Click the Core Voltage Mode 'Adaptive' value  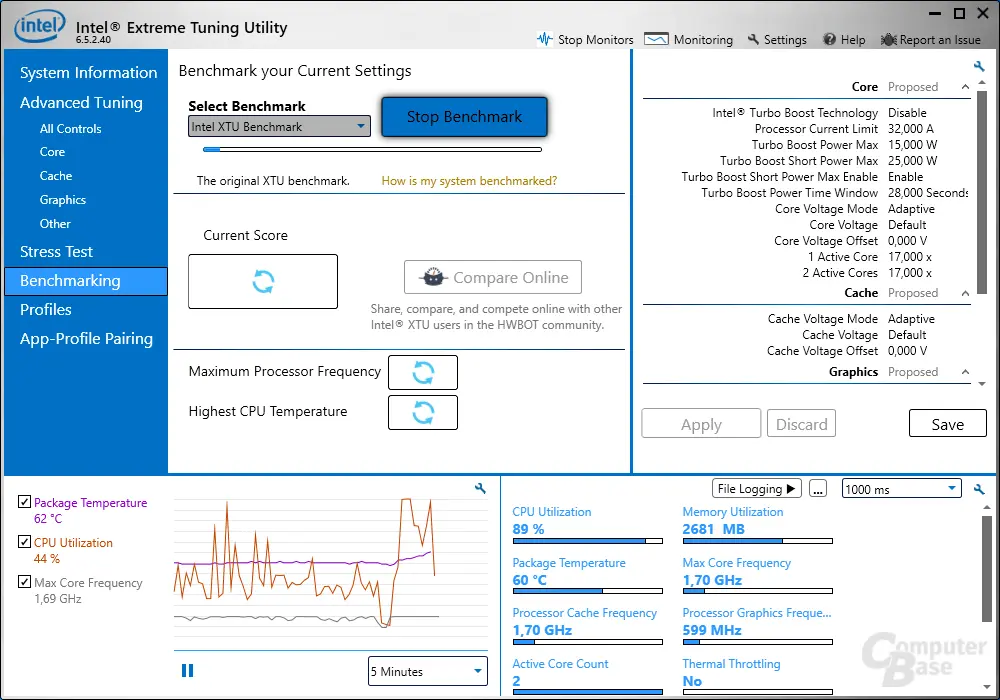click(911, 209)
